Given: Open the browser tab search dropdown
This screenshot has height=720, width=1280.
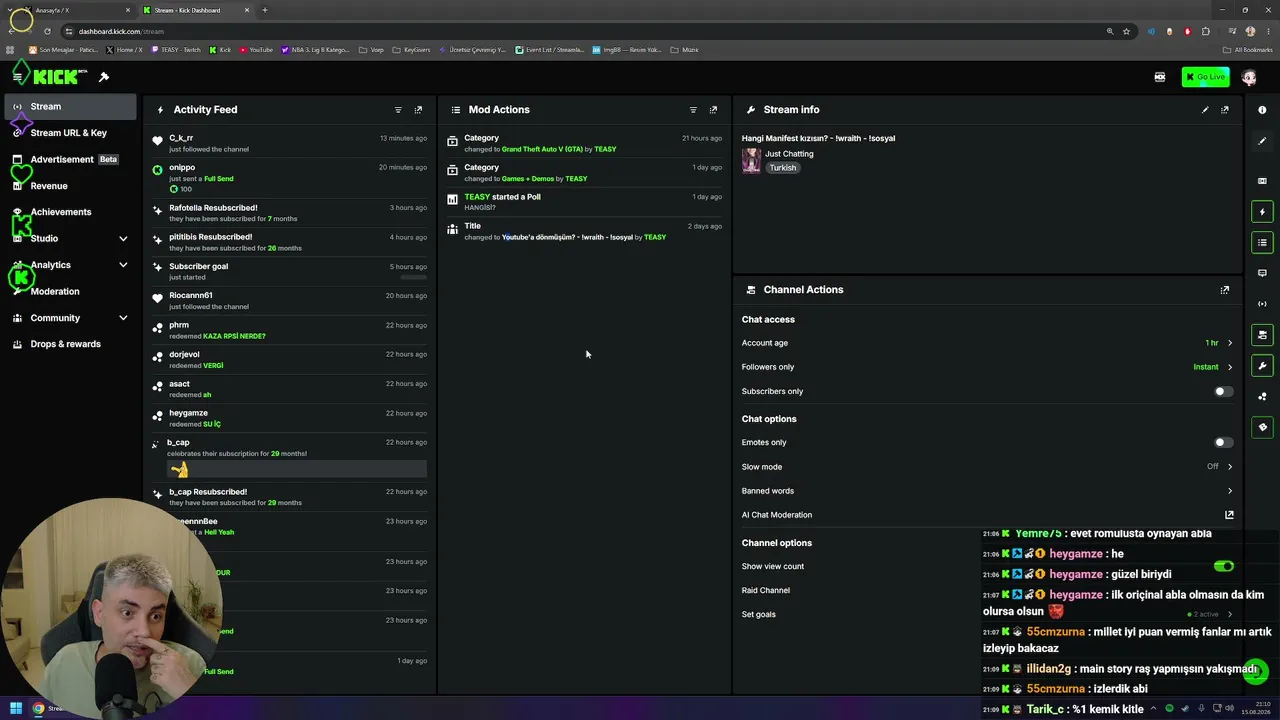Looking at the screenshot, I should 11,10.
